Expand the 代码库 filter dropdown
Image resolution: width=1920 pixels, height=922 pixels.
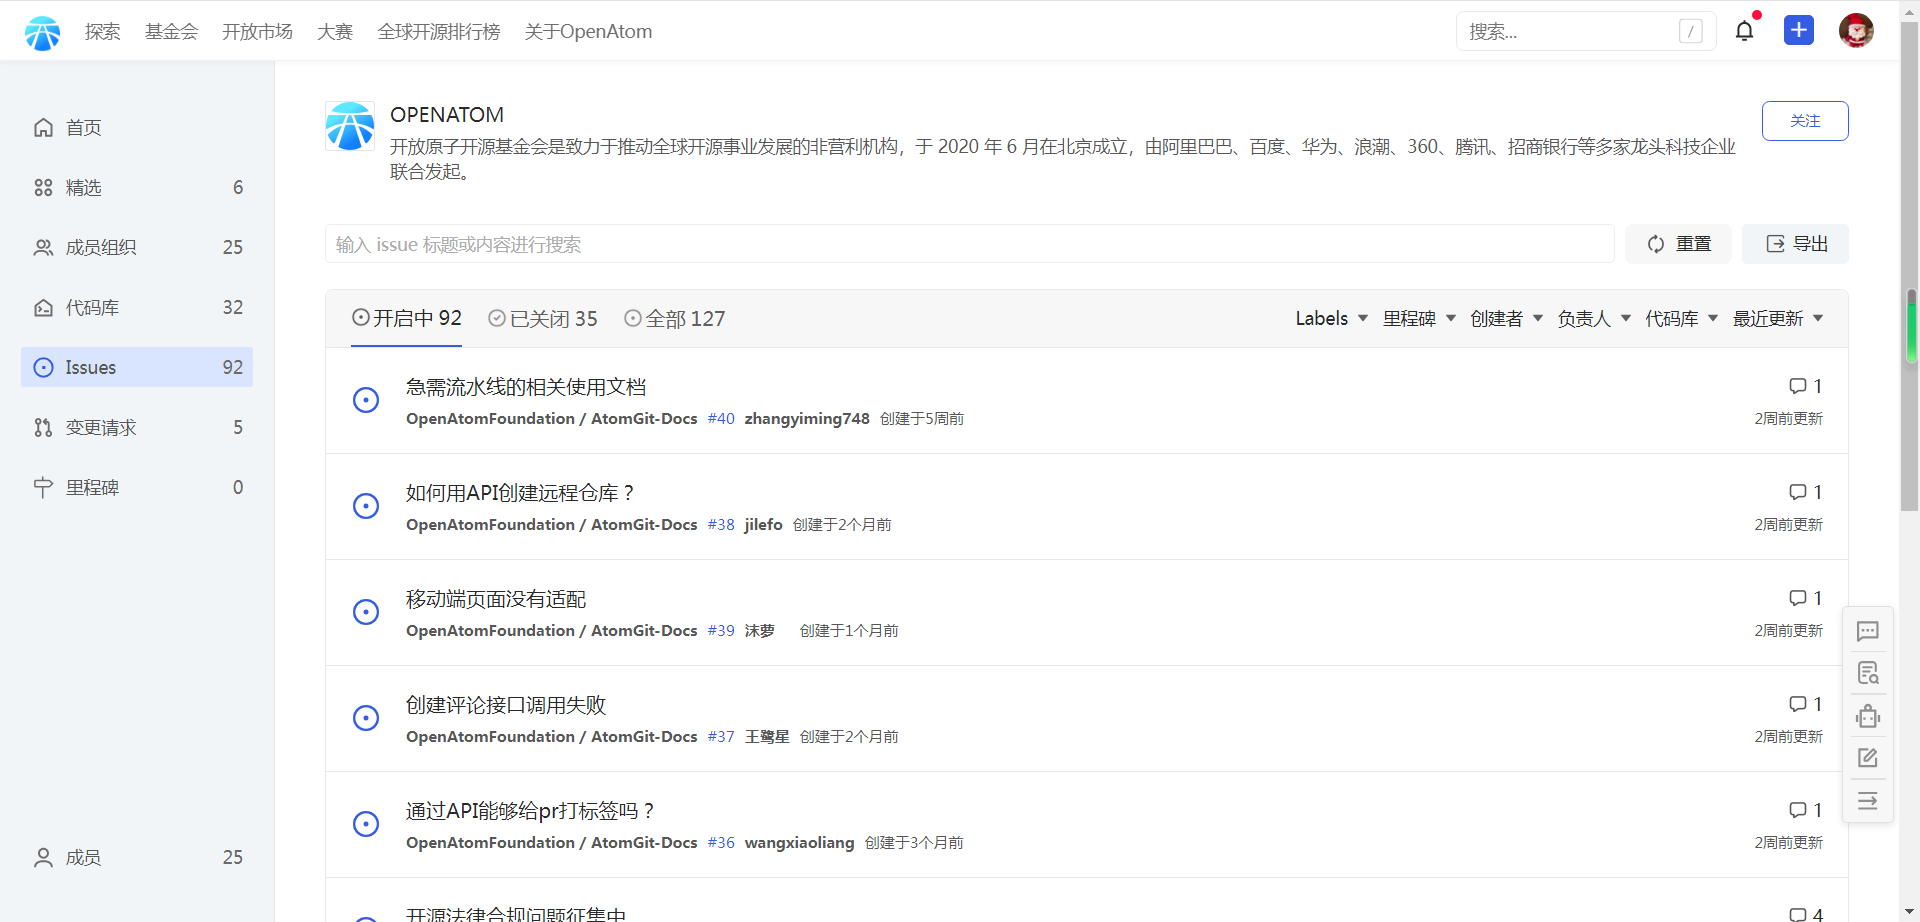click(1681, 318)
